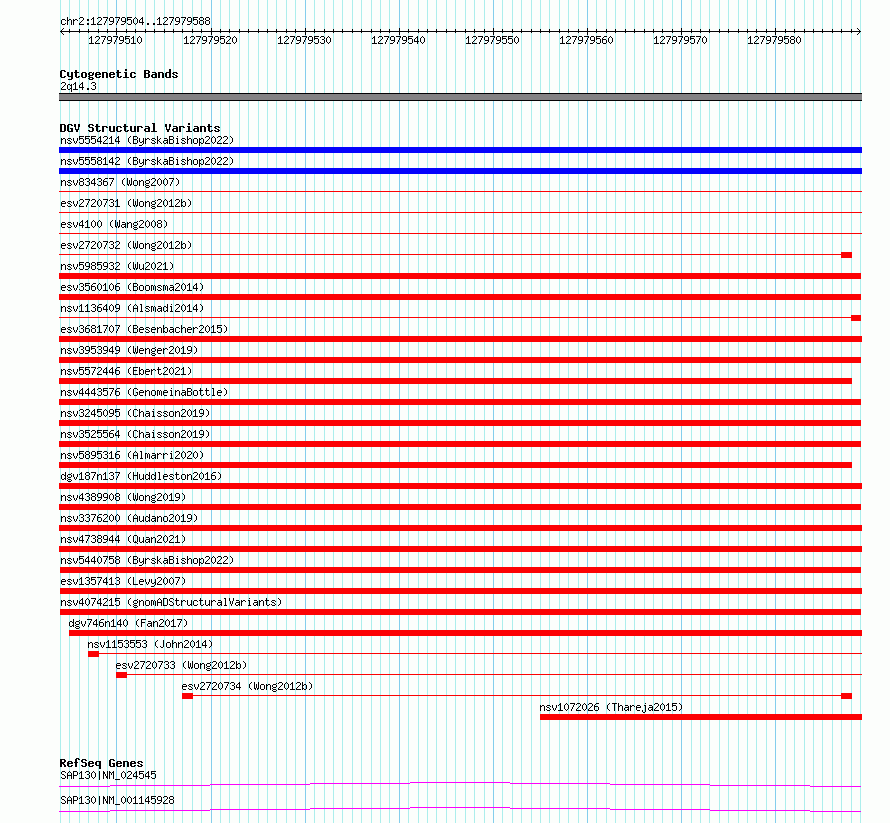Click ruler position 127979570
Viewport: 890px width, 823px height.
[680, 40]
